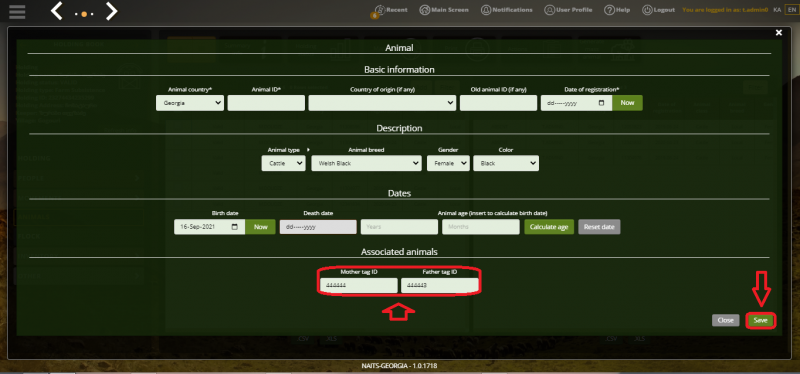Viewport: 800px width, 374px height.
Task: Click the Animal ID input field
Action: click(266, 103)
